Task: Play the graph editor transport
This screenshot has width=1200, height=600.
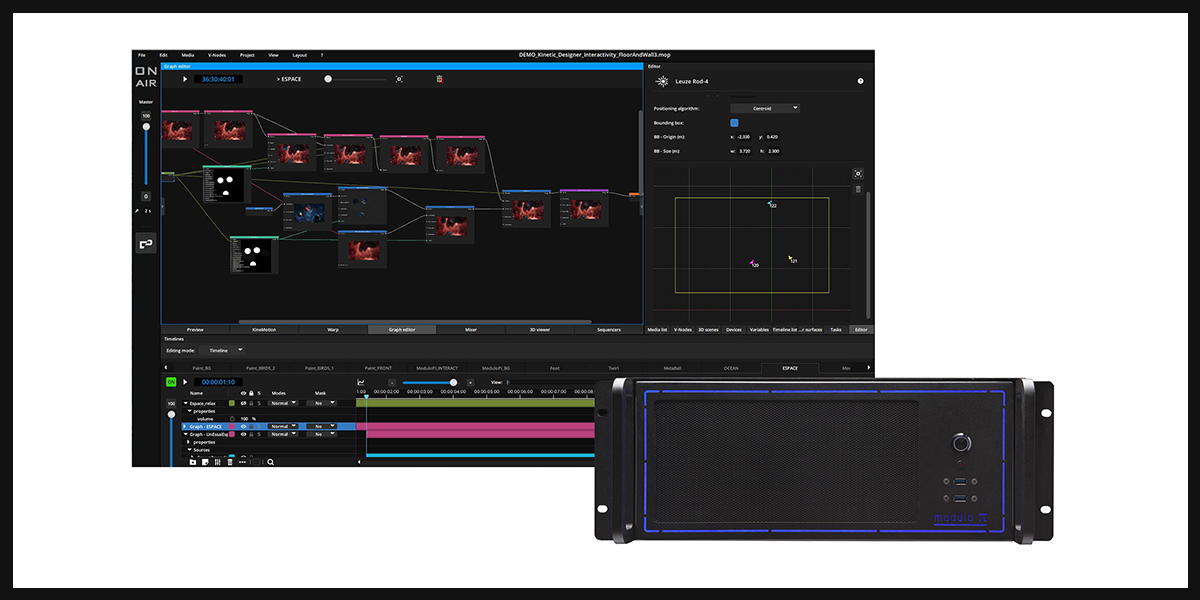Action: (x=184, y=78)
